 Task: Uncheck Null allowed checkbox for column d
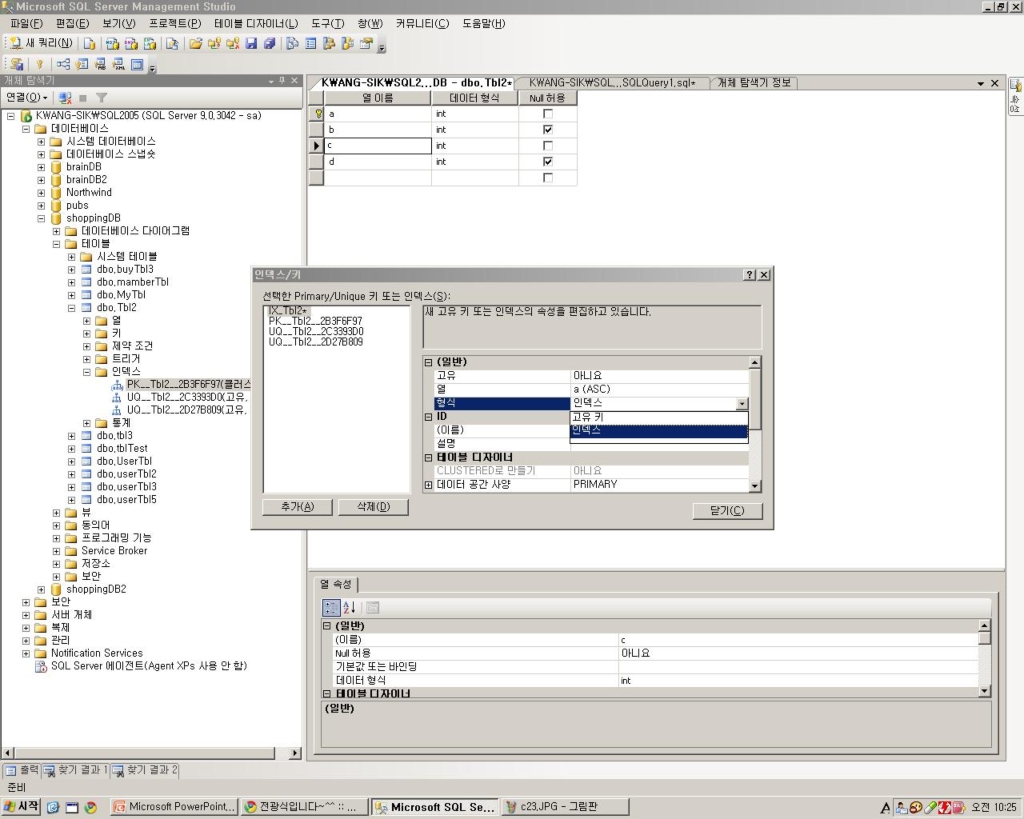coord(548,161)
